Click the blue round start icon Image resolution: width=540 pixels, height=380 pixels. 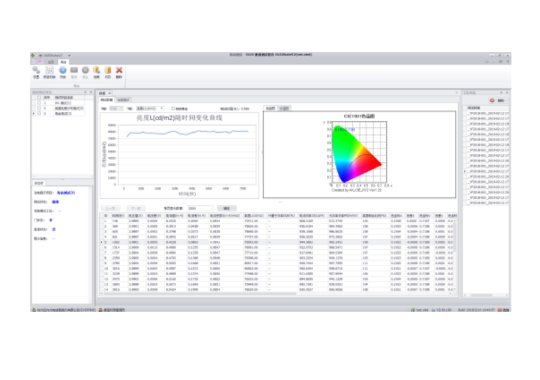click(62, 70)
